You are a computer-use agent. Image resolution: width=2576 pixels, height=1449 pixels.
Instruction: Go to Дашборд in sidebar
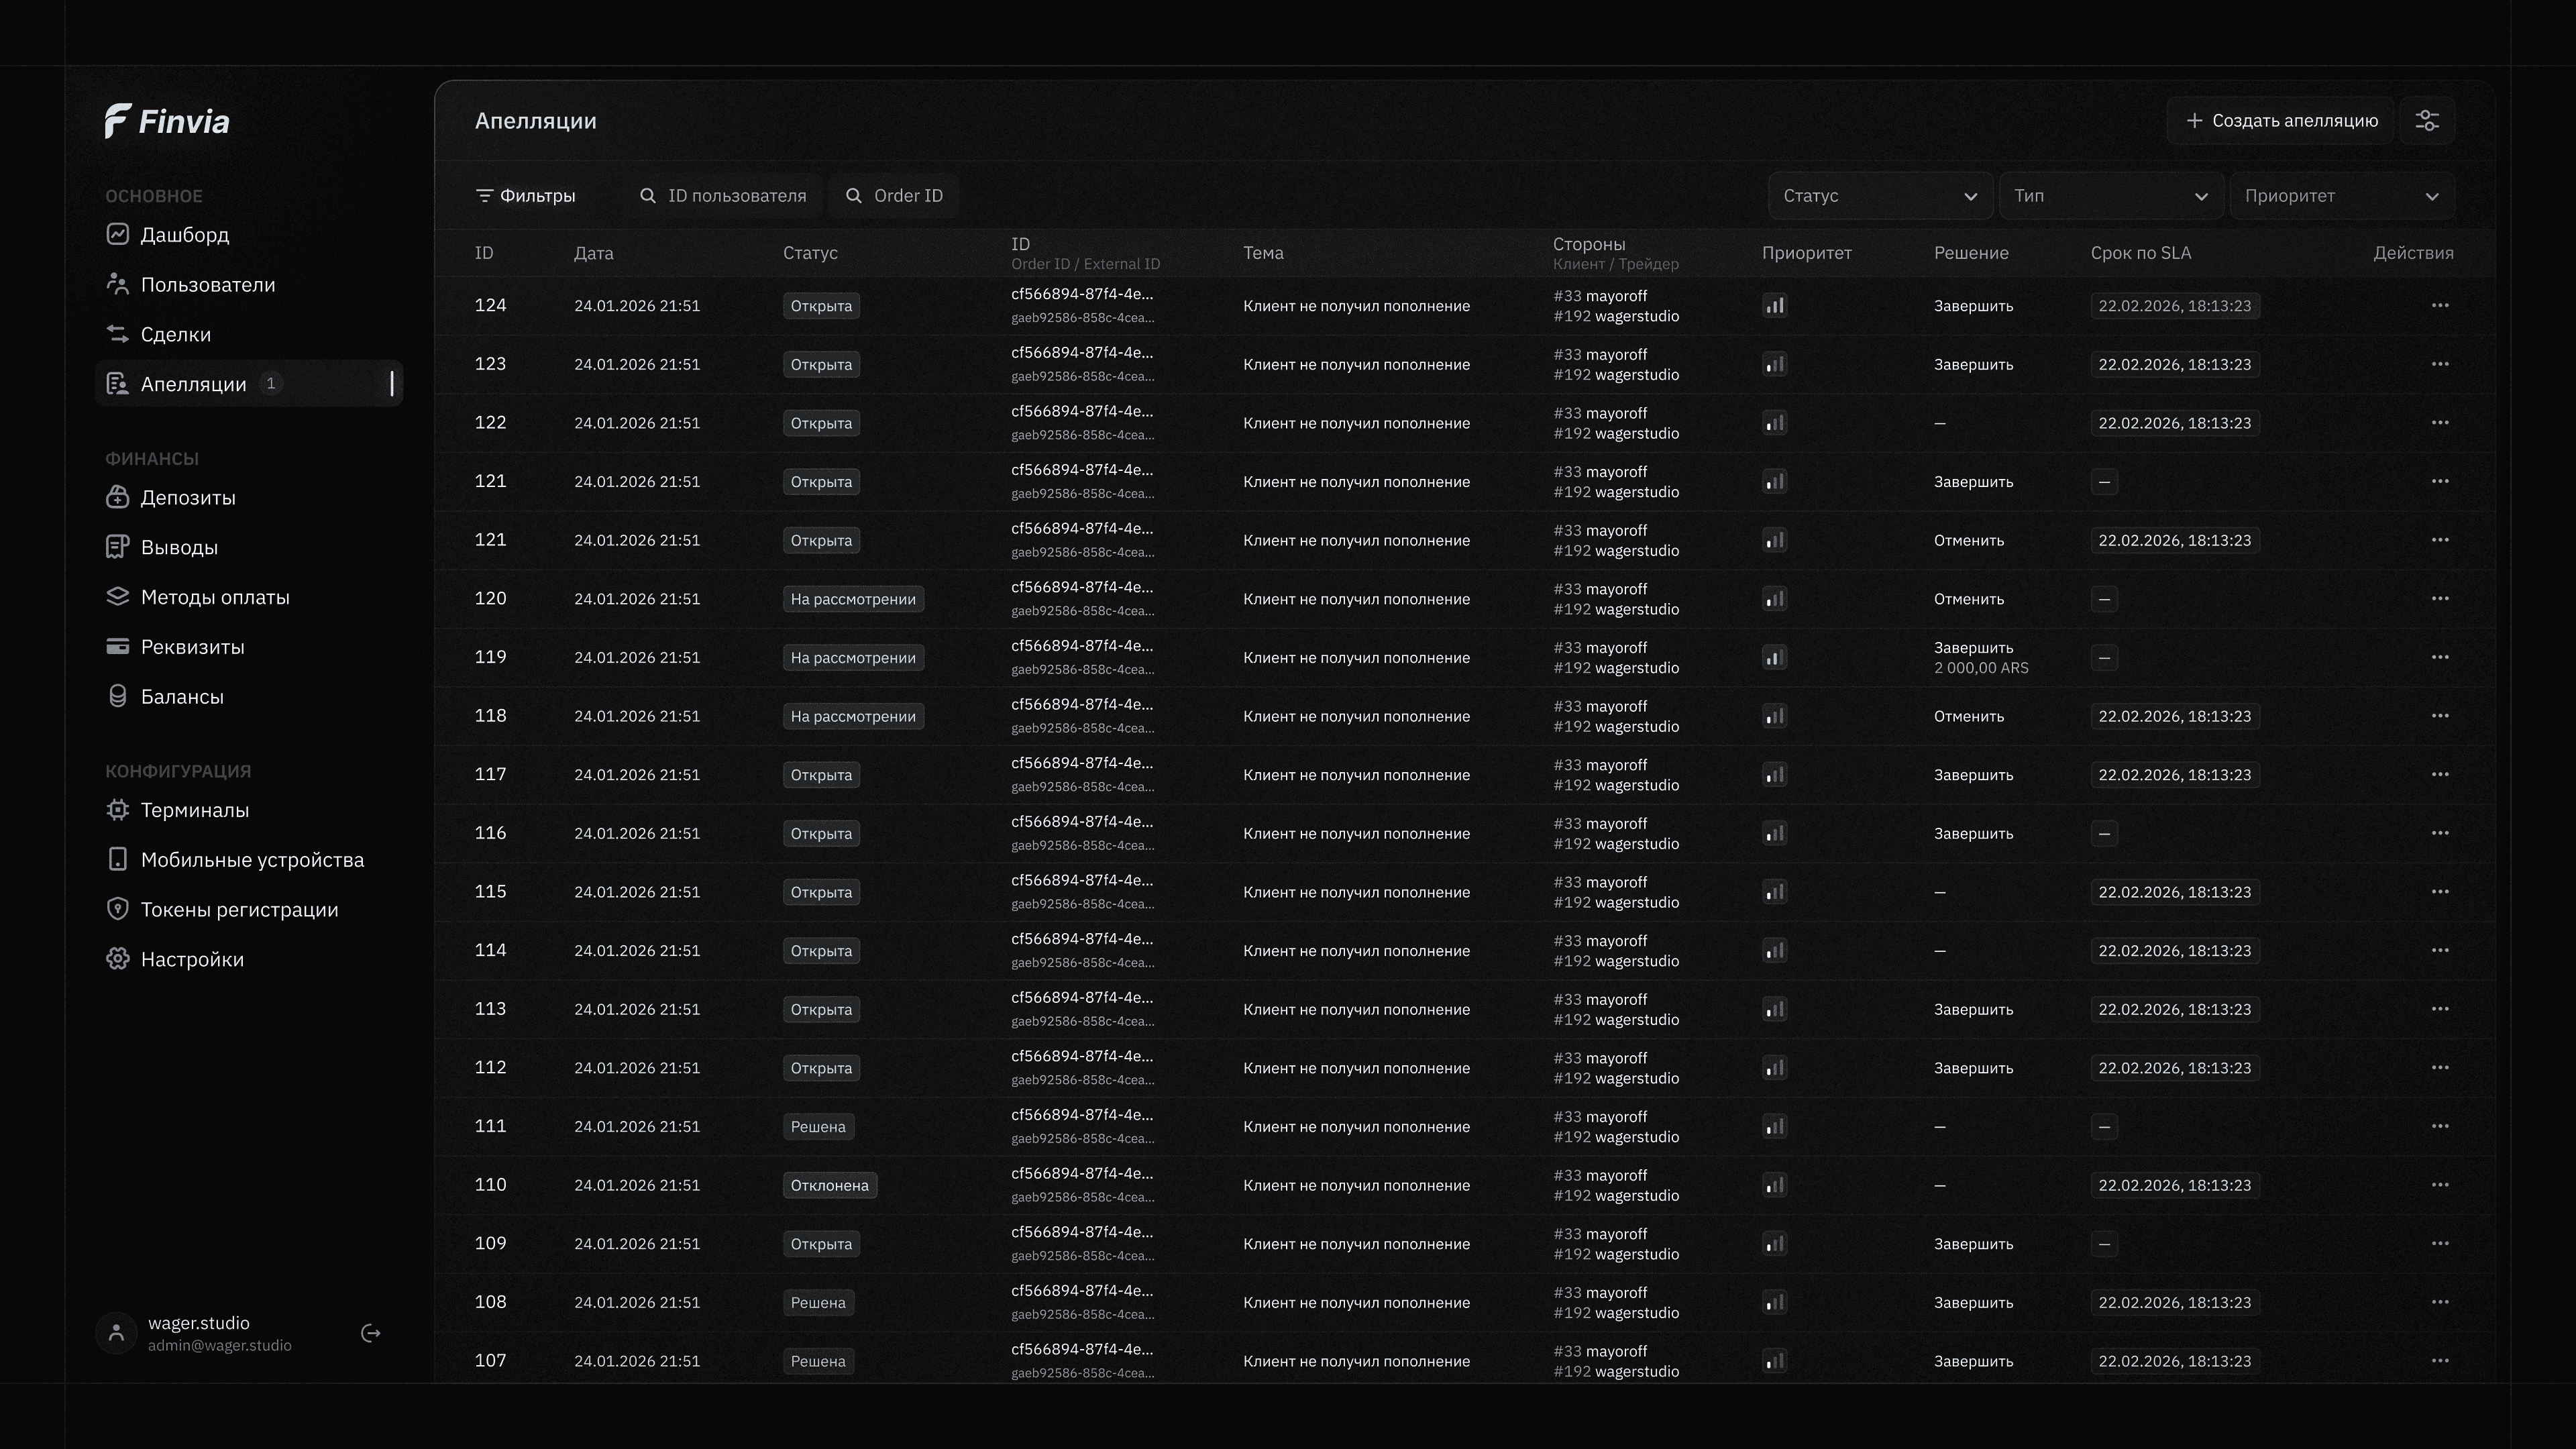click(x=185, y=235)
